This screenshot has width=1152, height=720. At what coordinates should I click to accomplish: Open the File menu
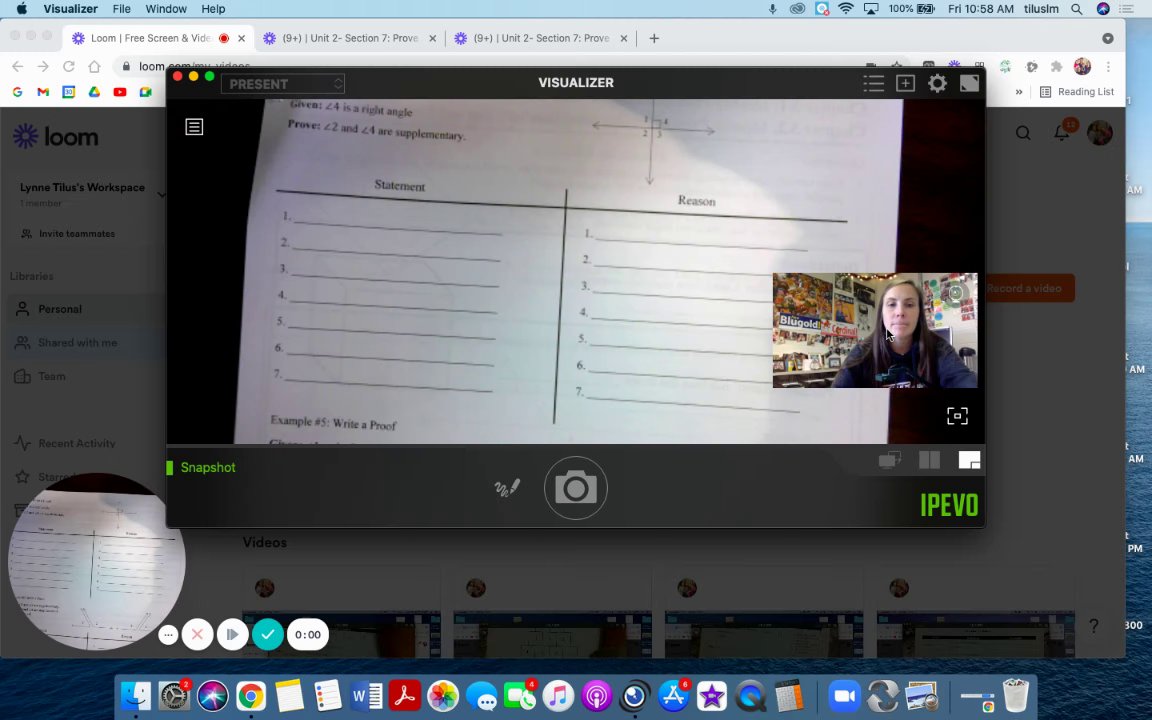pos(121,9)
